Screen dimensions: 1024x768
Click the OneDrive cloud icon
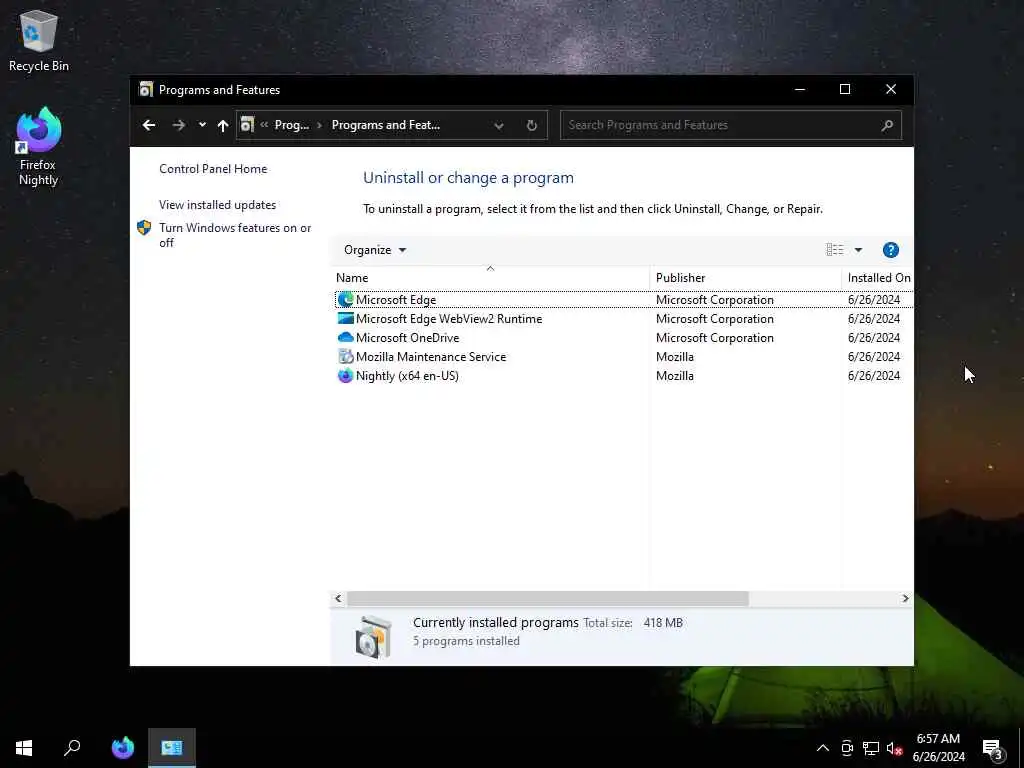pyautogui.click(x=345, y=338)
